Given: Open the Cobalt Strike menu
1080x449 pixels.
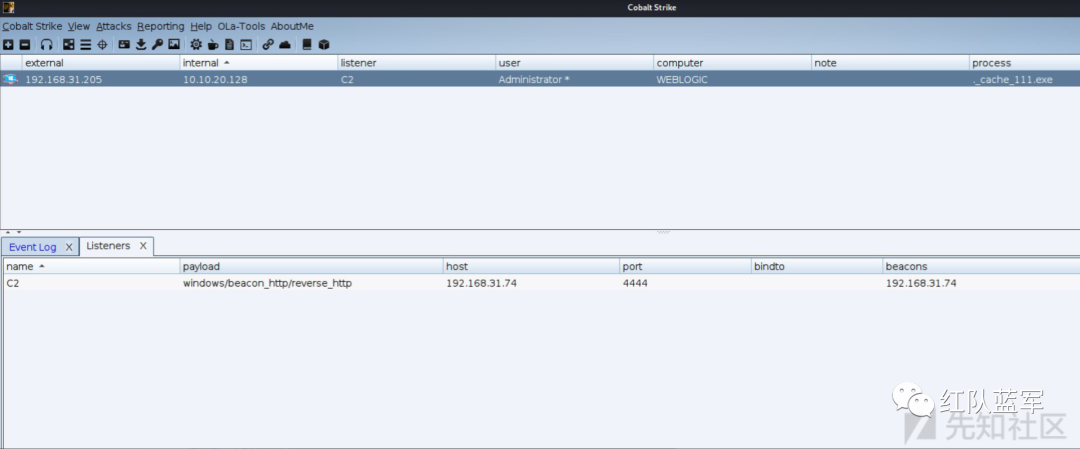Looking at the screenshot, I should pyautogui.click(x=32, y=26).
